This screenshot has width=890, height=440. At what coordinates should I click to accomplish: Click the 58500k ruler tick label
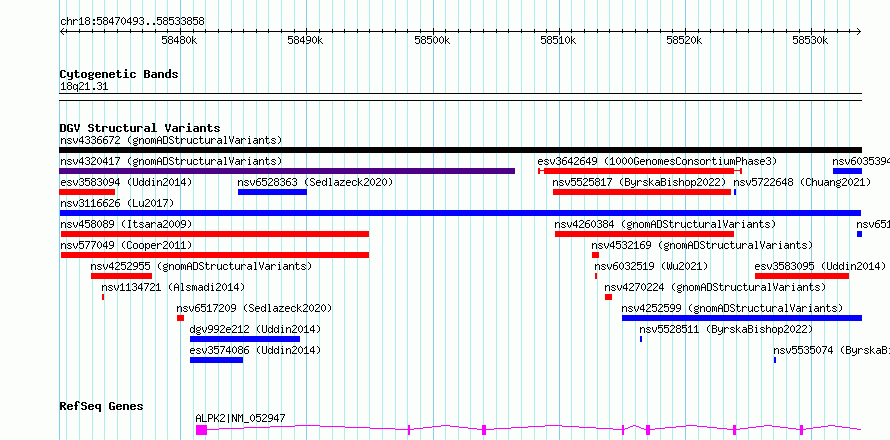tap(433, 41)
